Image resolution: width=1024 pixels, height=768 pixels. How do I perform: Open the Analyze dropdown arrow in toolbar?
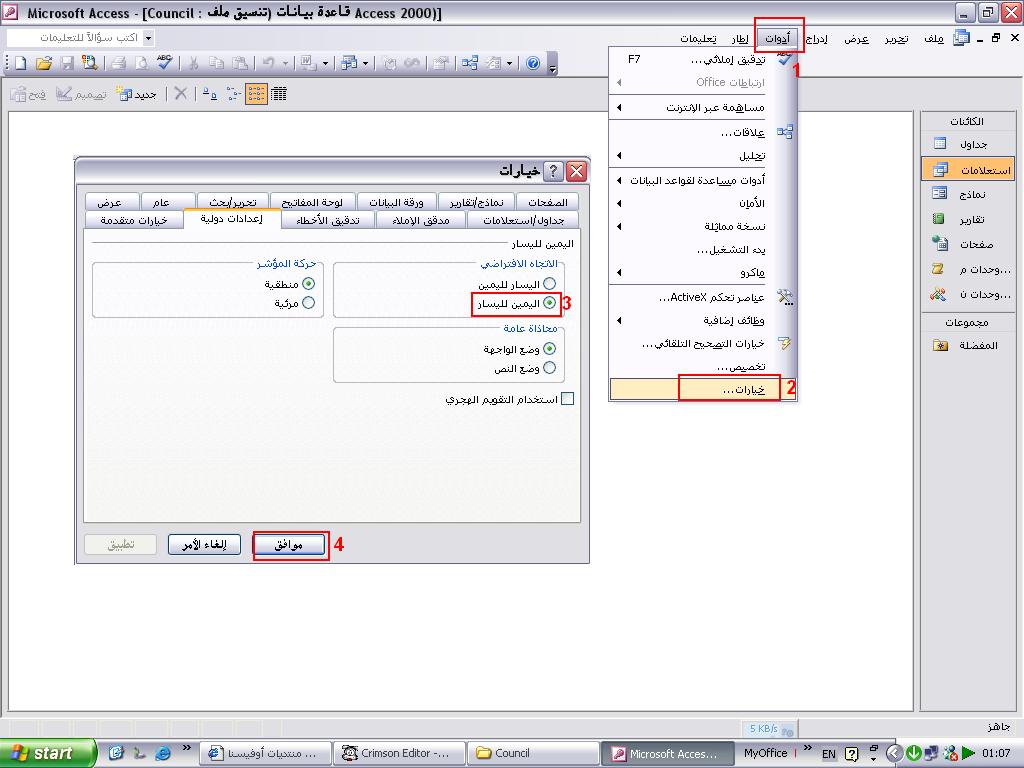(365, 63)
